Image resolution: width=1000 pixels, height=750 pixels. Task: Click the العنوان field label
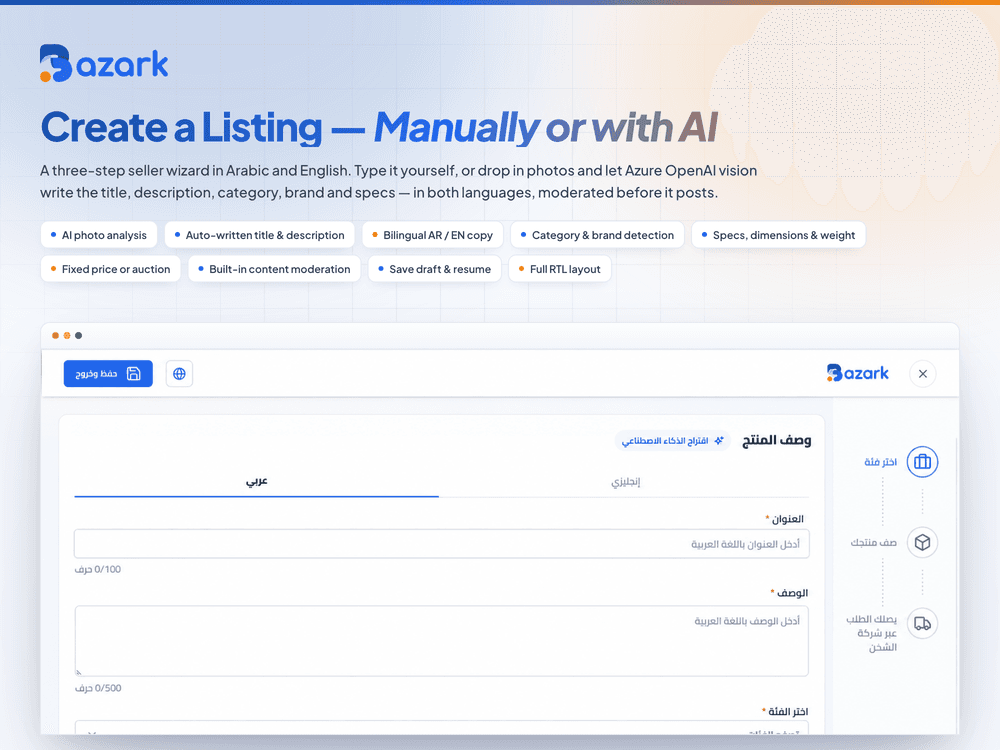click(788, 519)
